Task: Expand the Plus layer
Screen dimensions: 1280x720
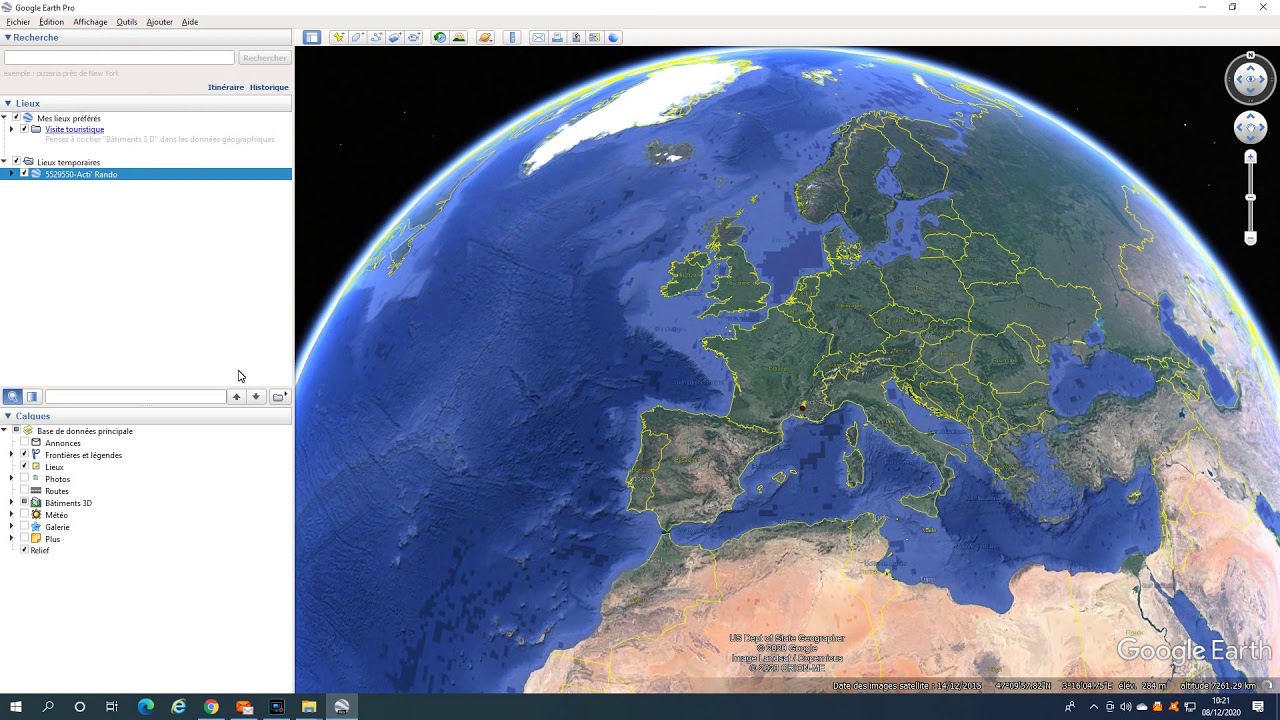Action: (x=11, y=539)
